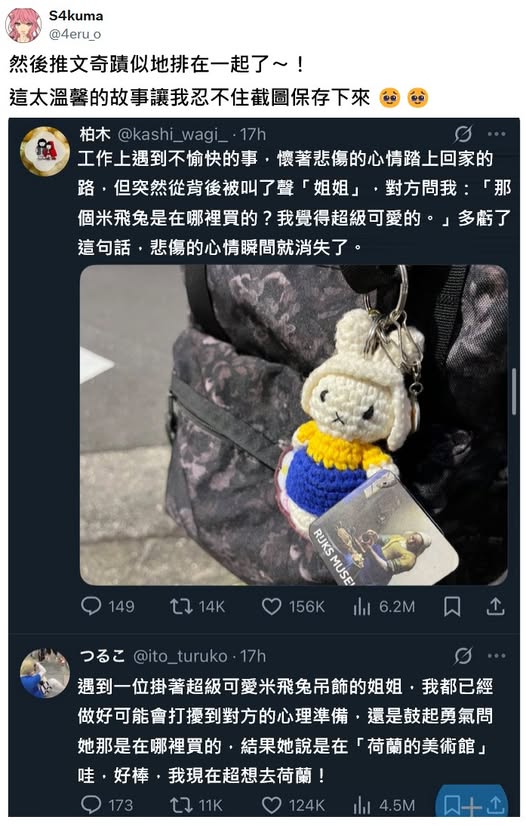Reply to つるこ's tweet with 173 comments
Image resolution: width=526 pixels, height=826 pixels.
[x=91, y=805]
